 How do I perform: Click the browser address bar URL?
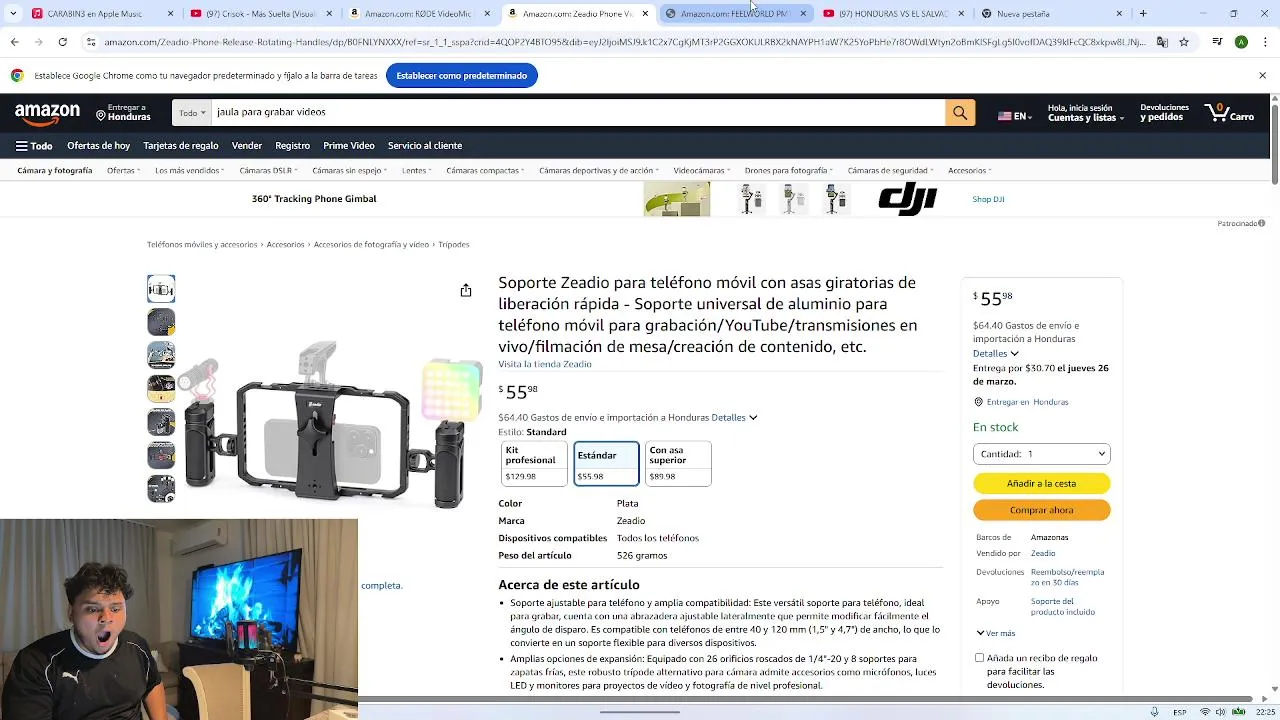click(625, 42)
